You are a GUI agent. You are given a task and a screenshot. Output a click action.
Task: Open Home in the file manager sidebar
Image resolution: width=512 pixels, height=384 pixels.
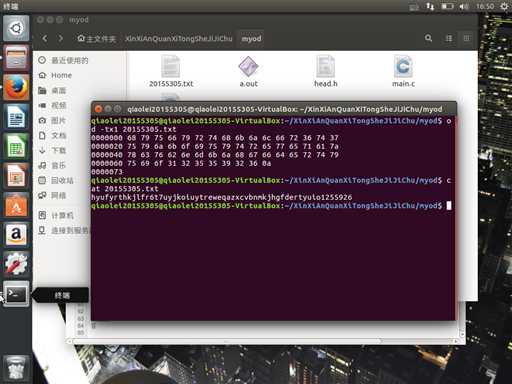coord(55,75)
